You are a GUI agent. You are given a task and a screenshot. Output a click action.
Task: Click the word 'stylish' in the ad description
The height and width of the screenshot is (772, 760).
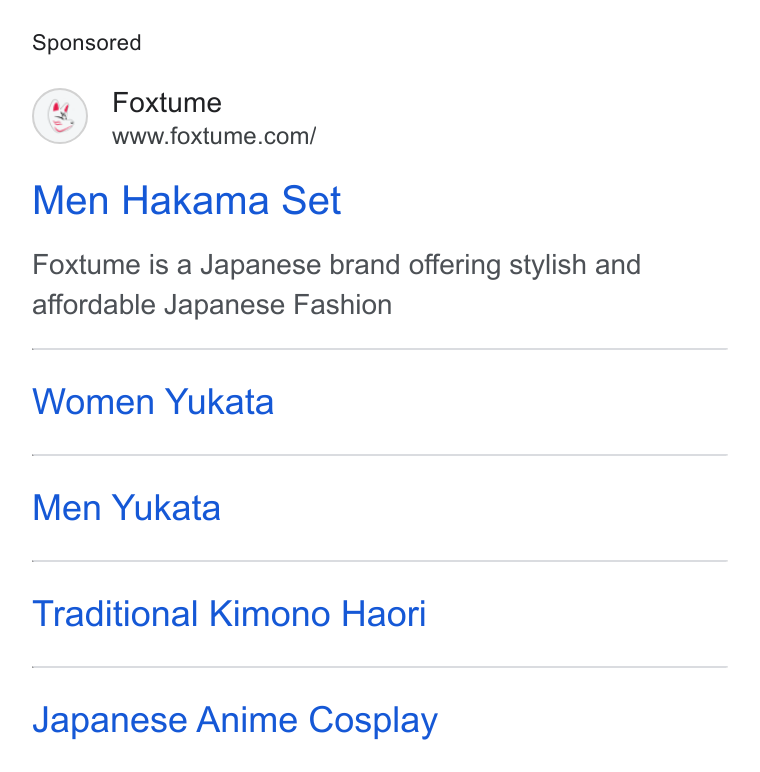pos(548,266)
